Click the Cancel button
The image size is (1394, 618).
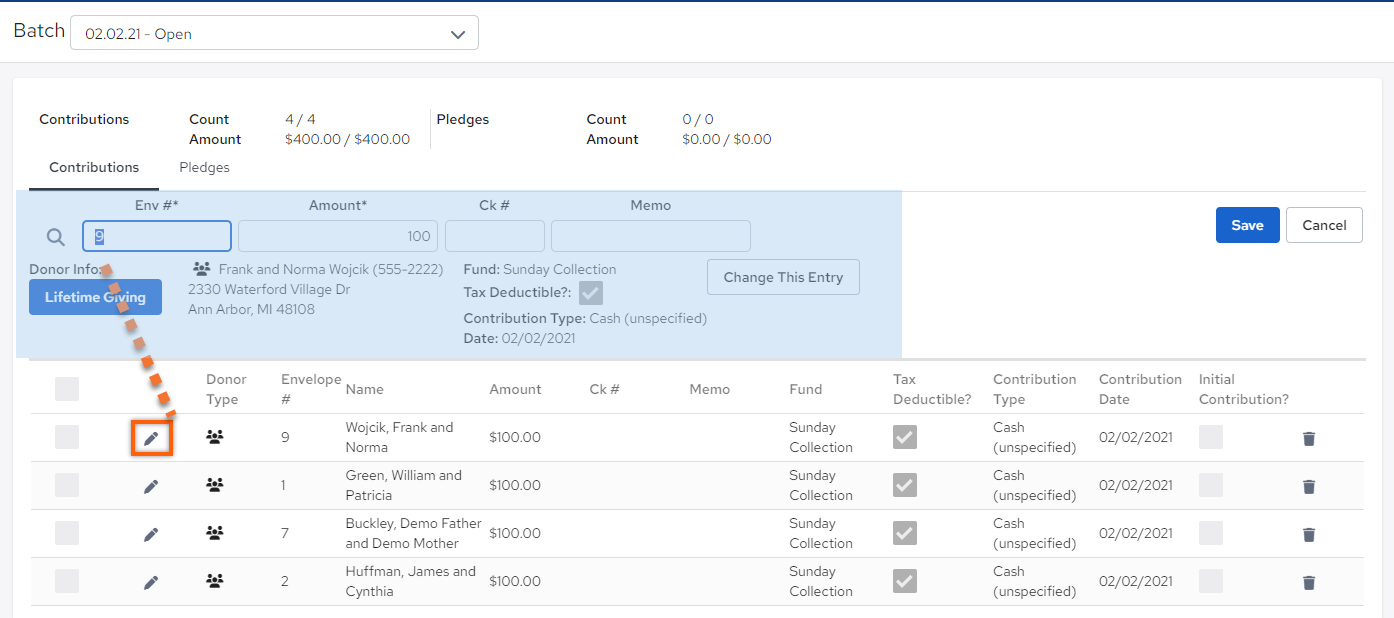point(1324,225)
